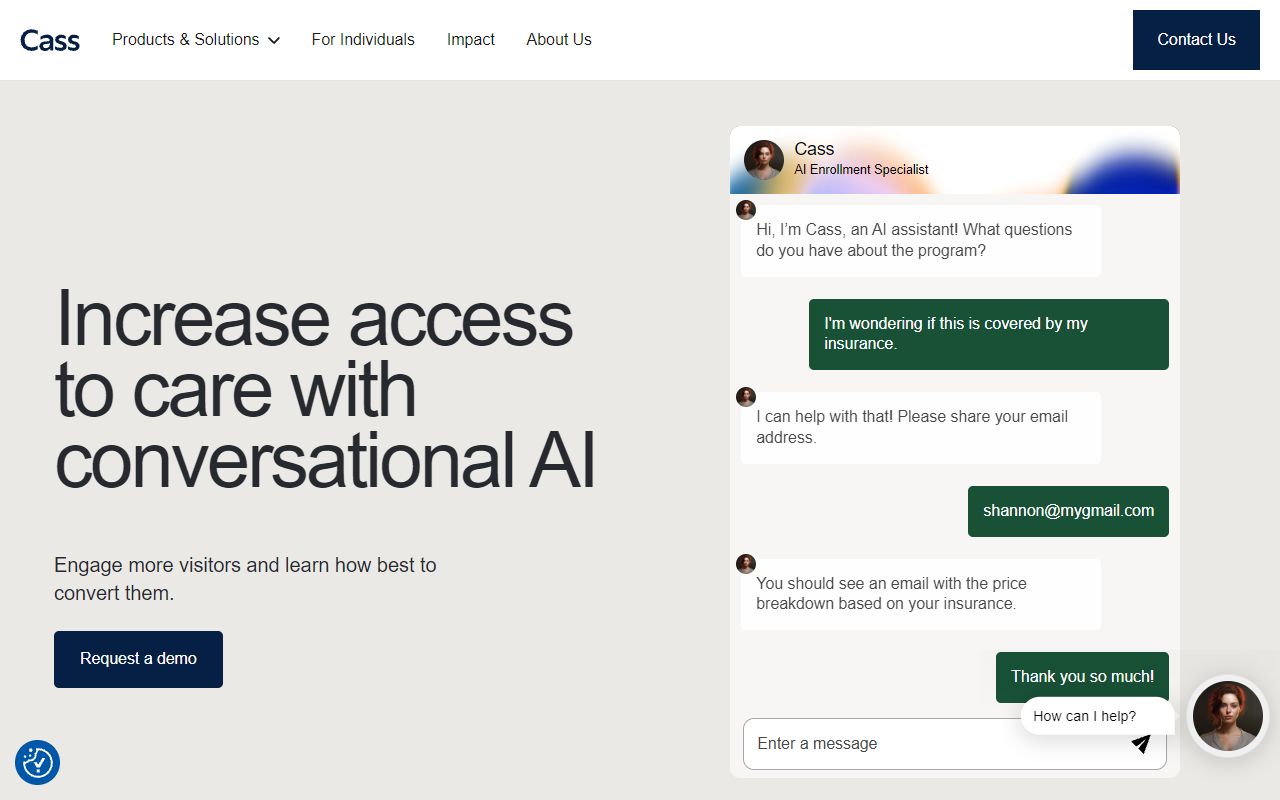Screen dimensions: 1280x800
Task: Expand the Products & Solutions dropdown
Action: tap(196, 39)
